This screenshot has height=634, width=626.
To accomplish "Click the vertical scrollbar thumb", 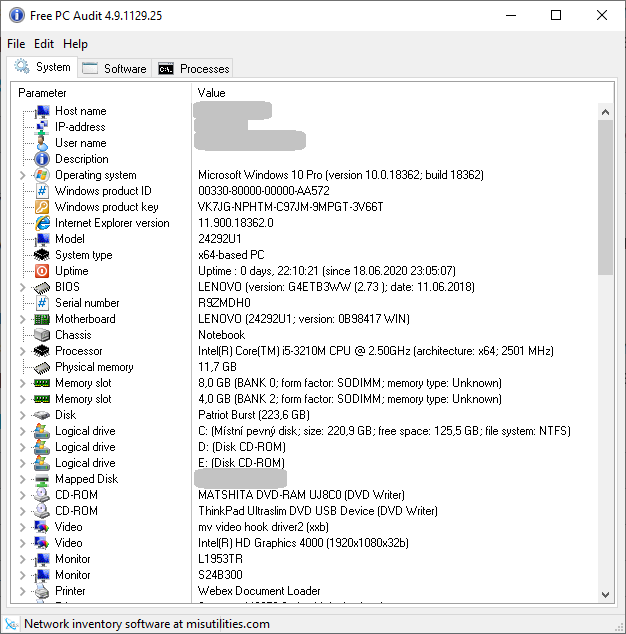I will [x=605, y=197].
